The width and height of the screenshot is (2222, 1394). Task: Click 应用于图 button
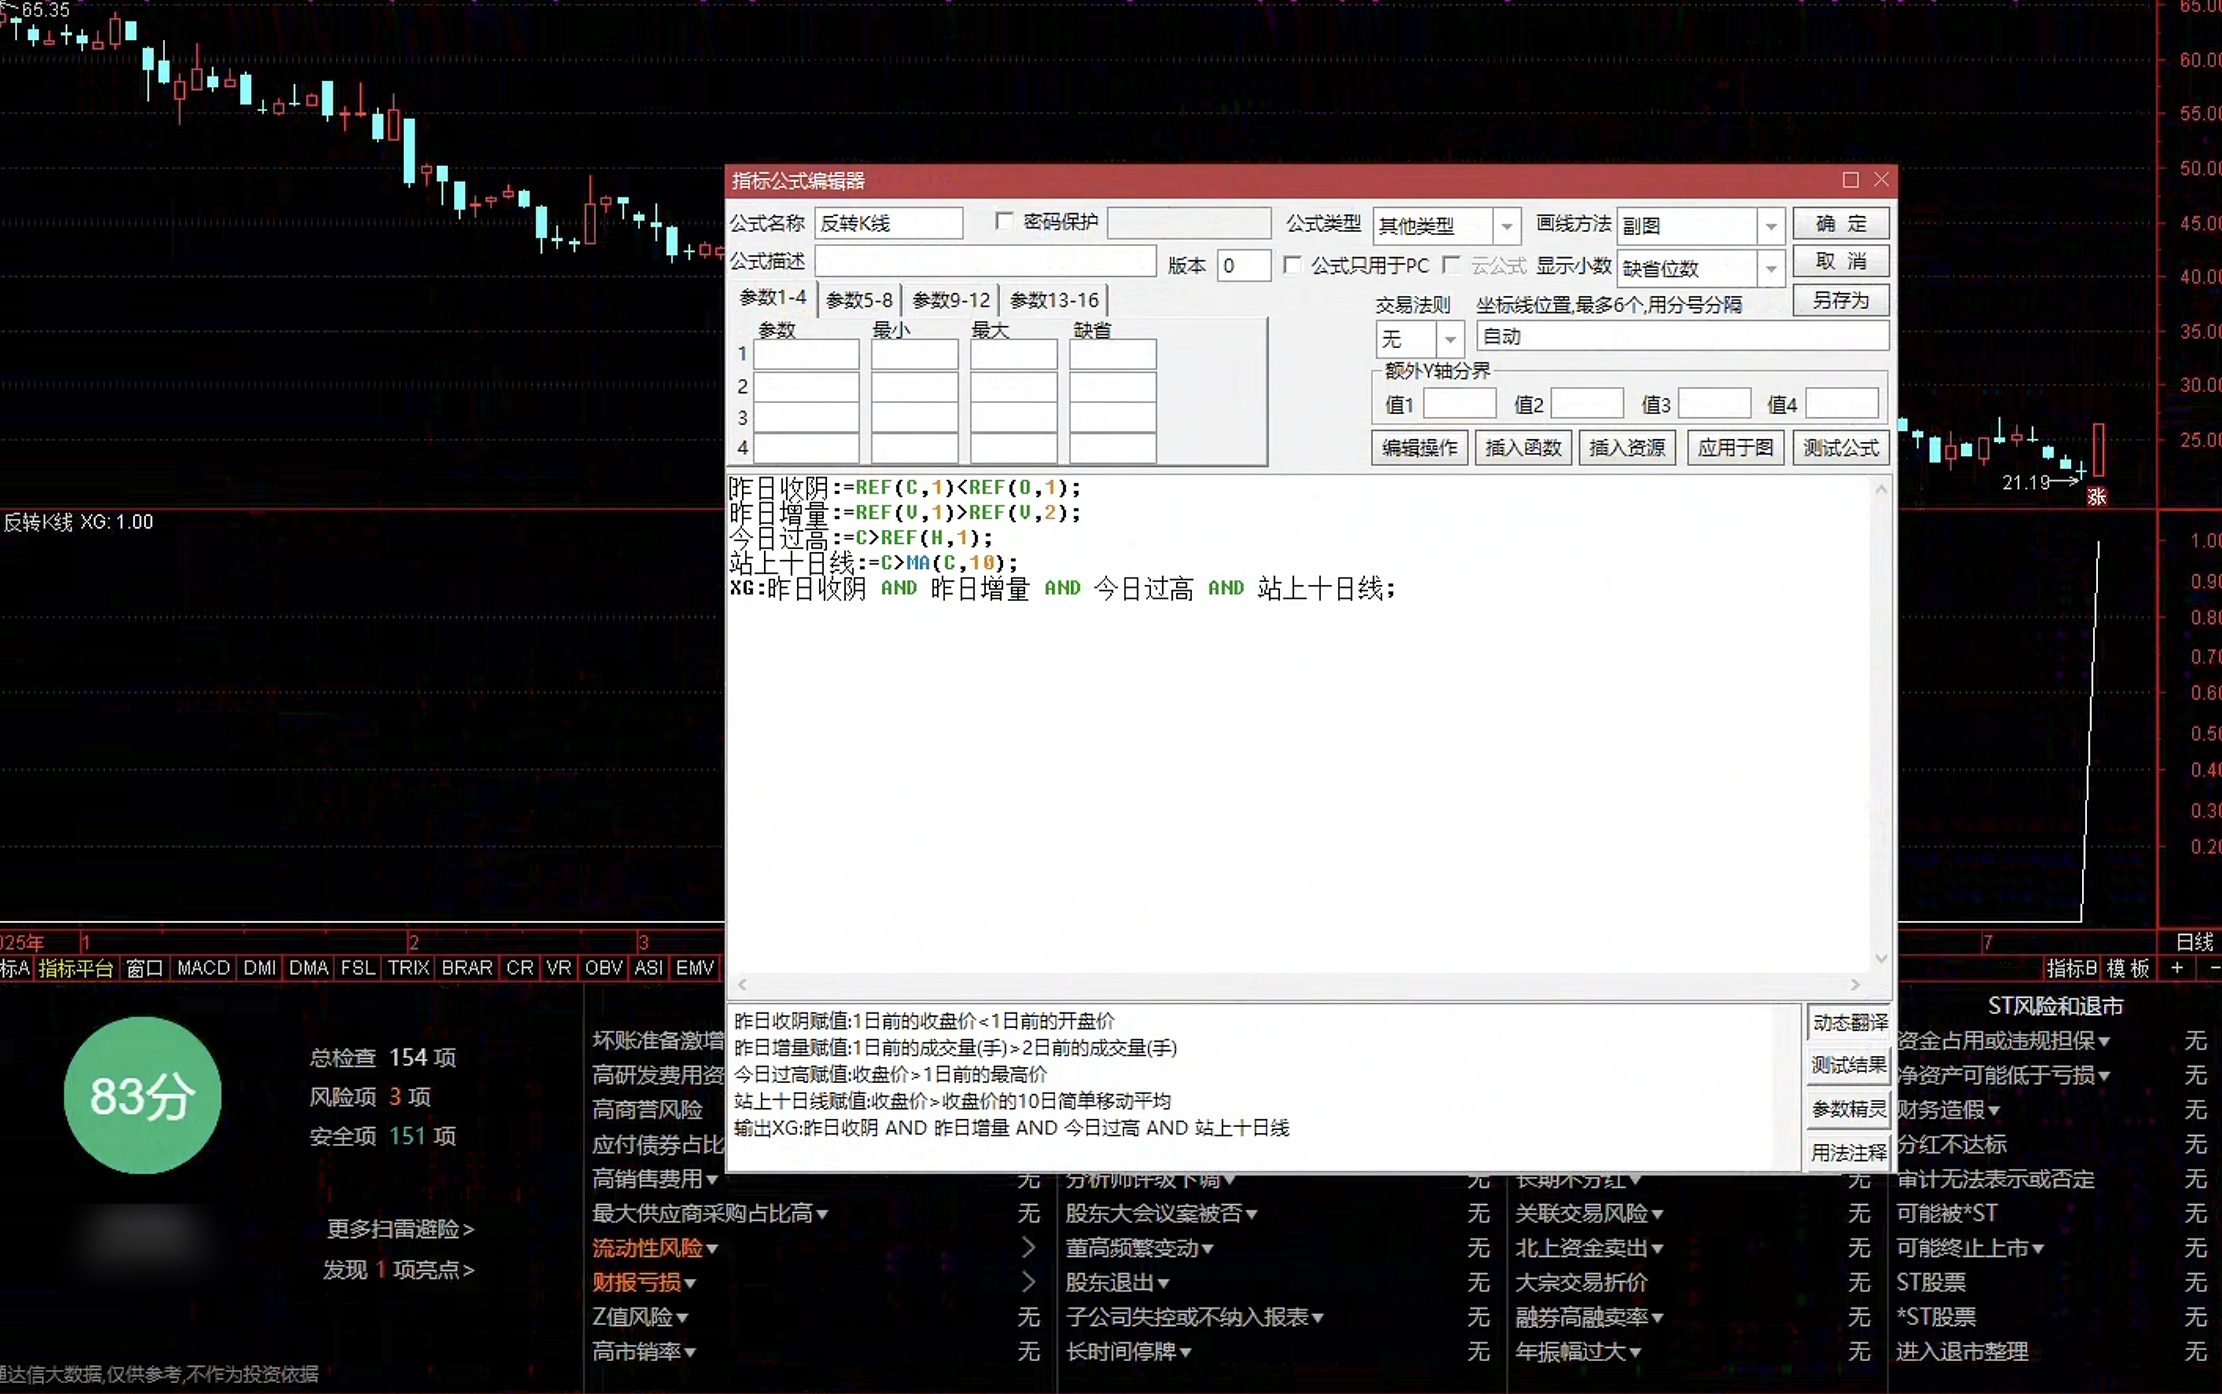(1735, 447)
